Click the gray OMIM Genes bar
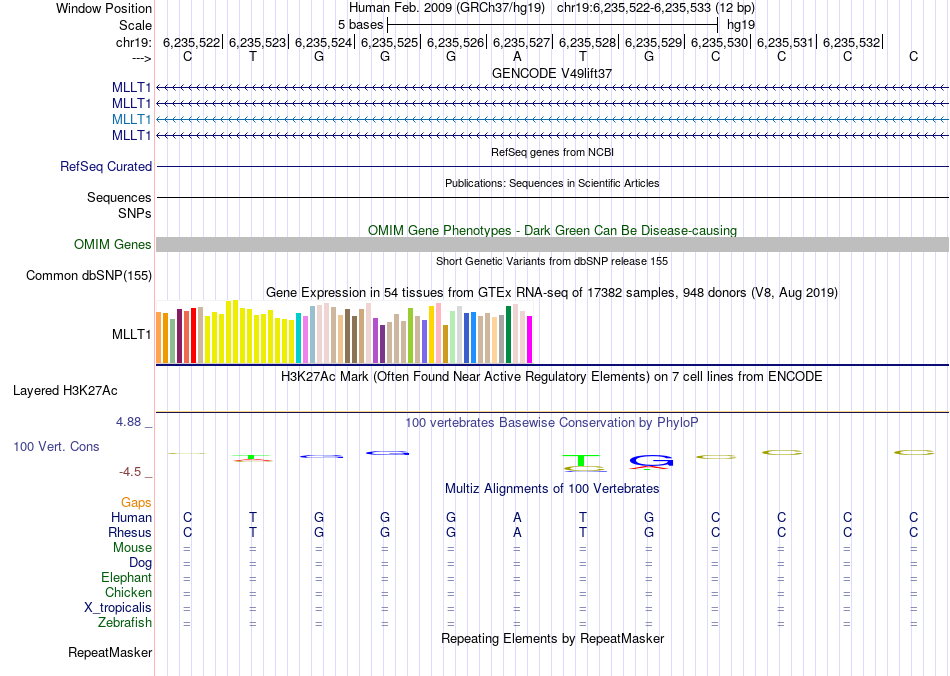This screenshot has height=676, width=950. tap(552, 245)
